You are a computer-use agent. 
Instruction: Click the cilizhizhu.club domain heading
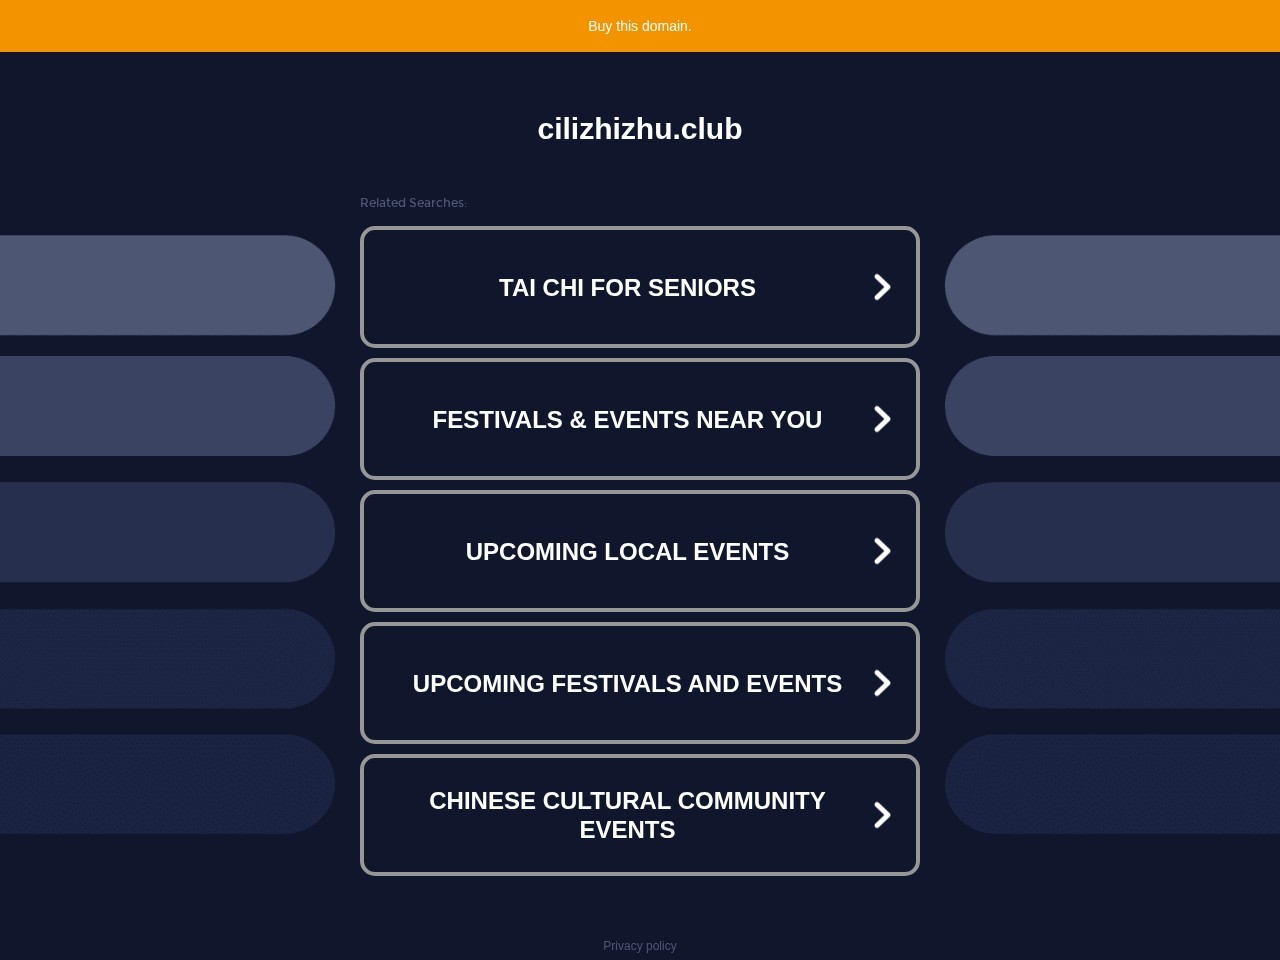(640, 129)
